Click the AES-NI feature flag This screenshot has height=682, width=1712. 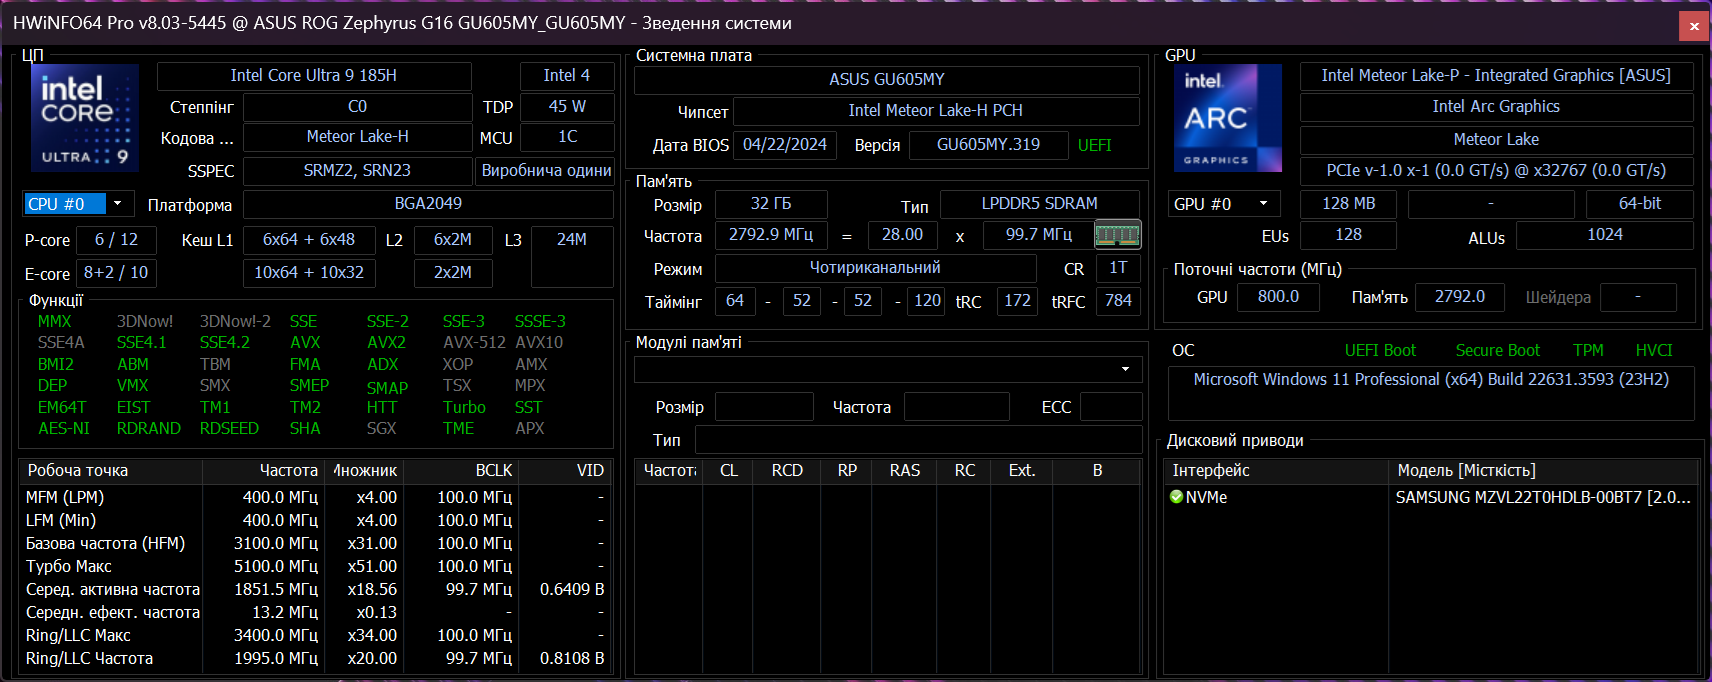[x=64, y=429]
